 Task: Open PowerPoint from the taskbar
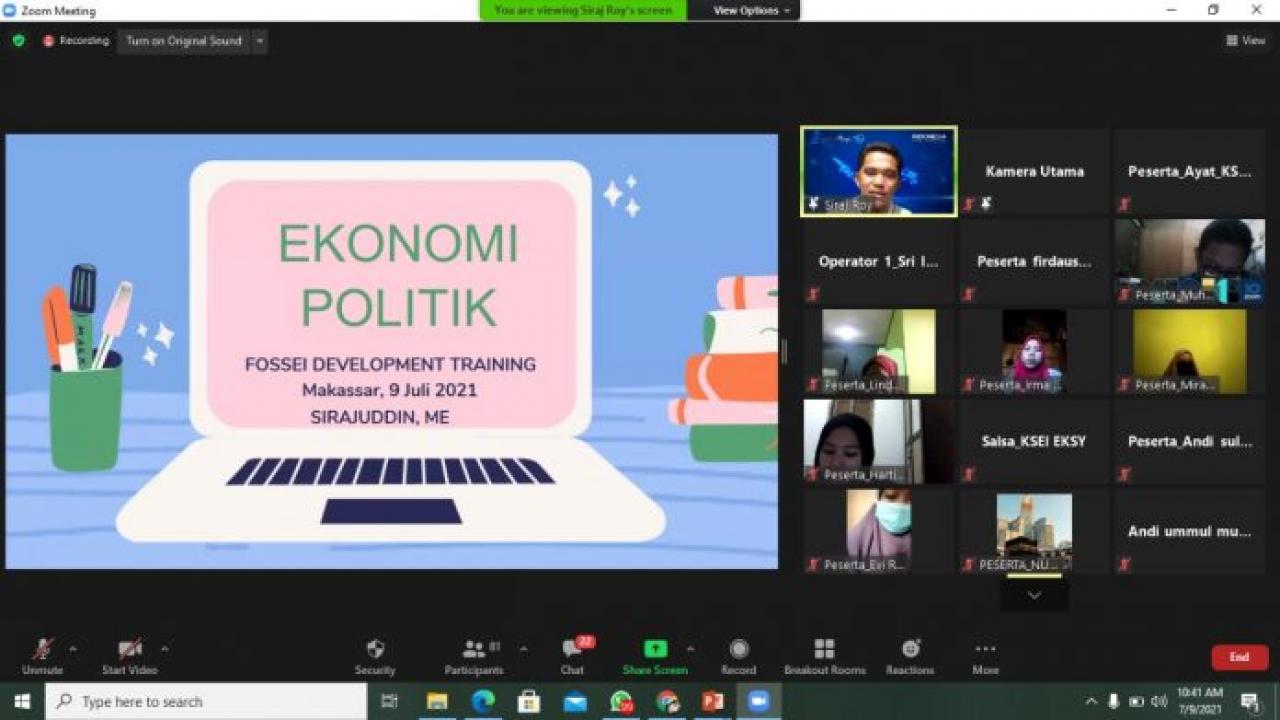(713, 700)
